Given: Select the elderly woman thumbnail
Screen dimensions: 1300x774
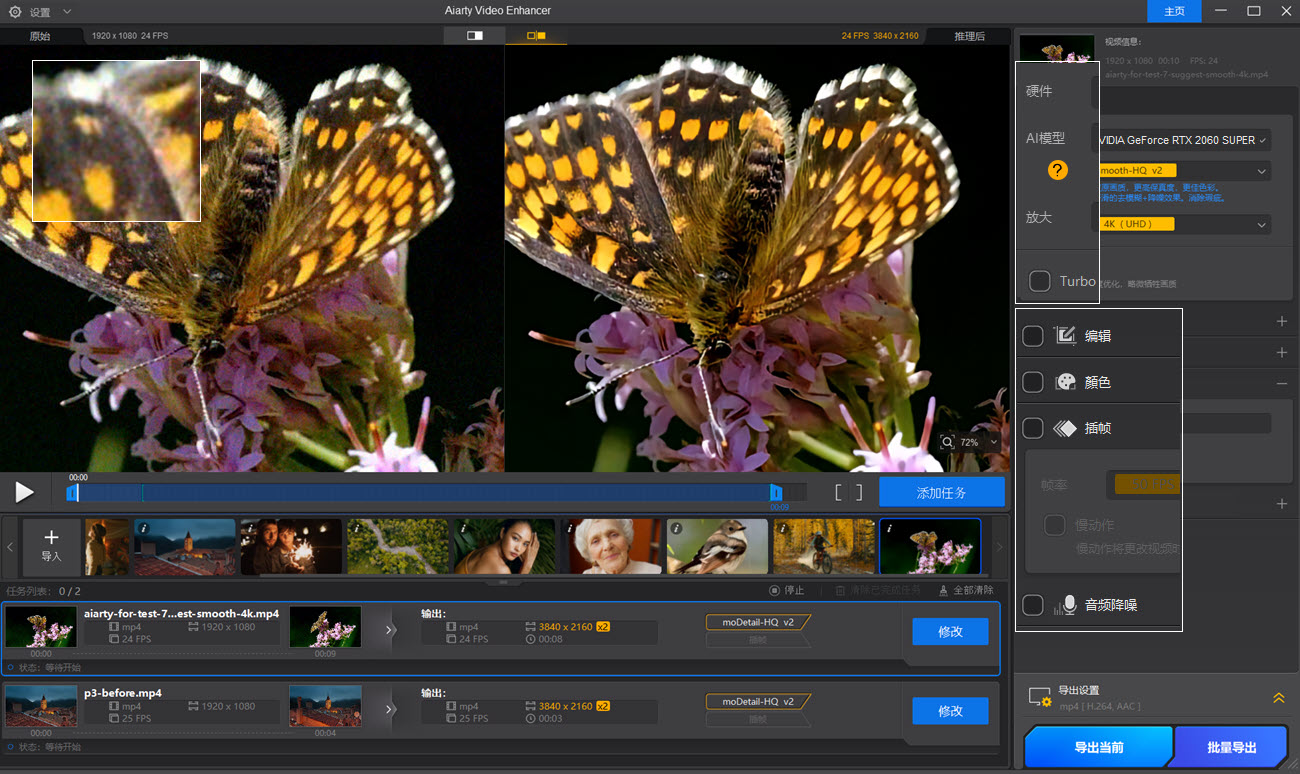Looking at the screenshot, I should [611, 546].
